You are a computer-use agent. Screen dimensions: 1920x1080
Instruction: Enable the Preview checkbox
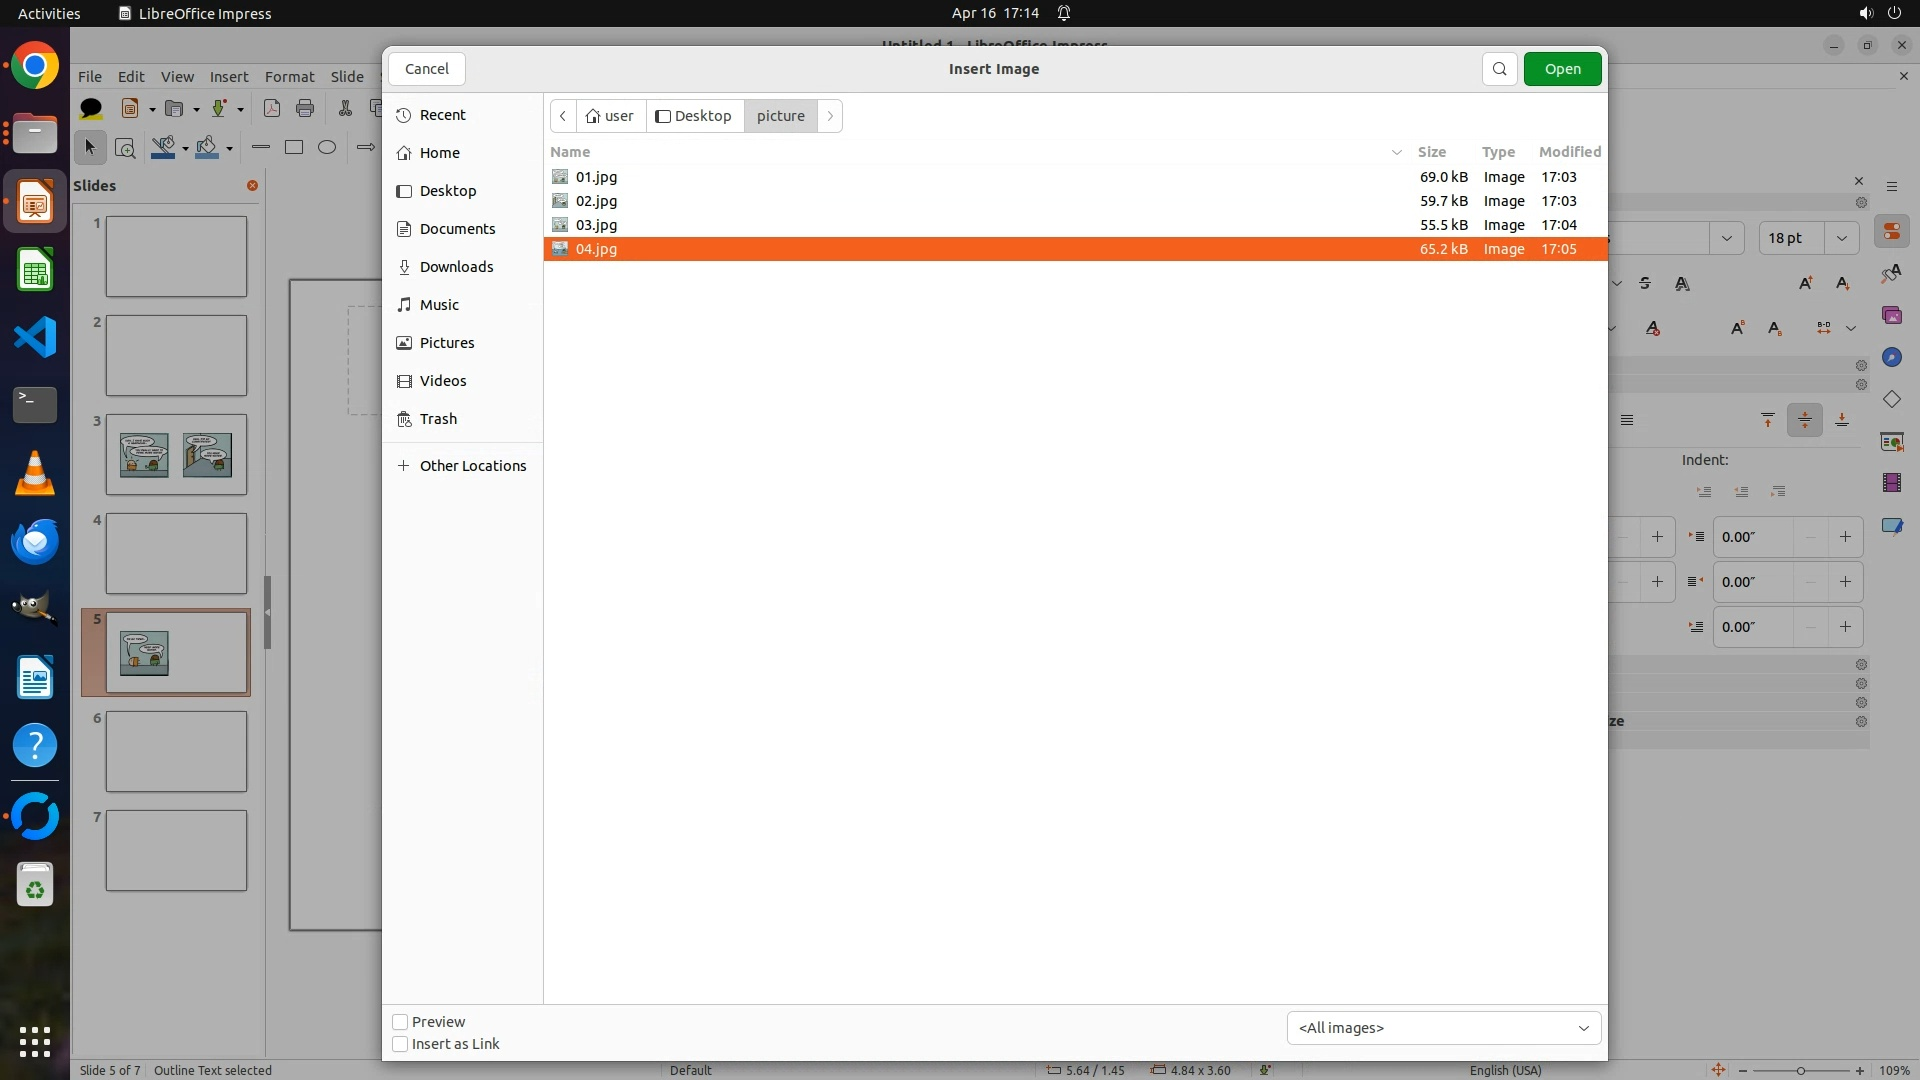click(x=400, y=1022)
